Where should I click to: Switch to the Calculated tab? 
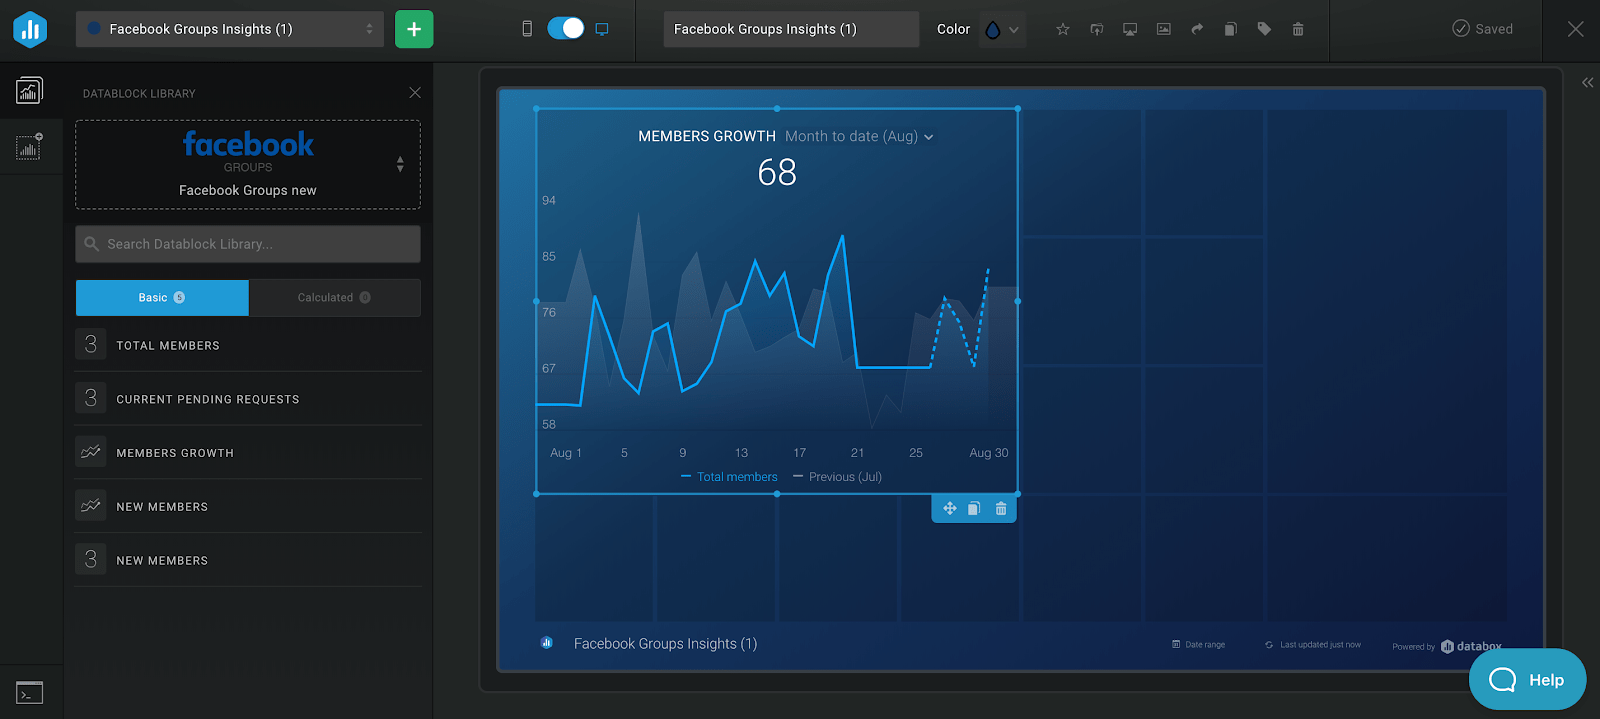click(x=334, y=298)
